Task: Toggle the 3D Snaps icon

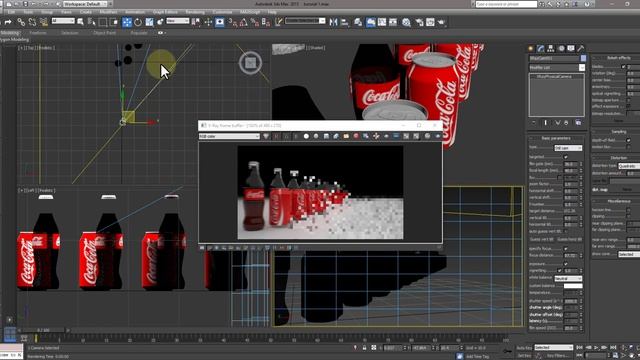Action: coord(232,22)
